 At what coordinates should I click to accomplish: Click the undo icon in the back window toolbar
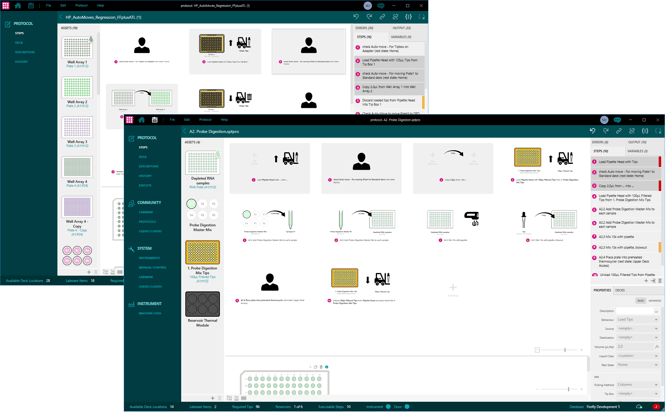tap(356, 17)
